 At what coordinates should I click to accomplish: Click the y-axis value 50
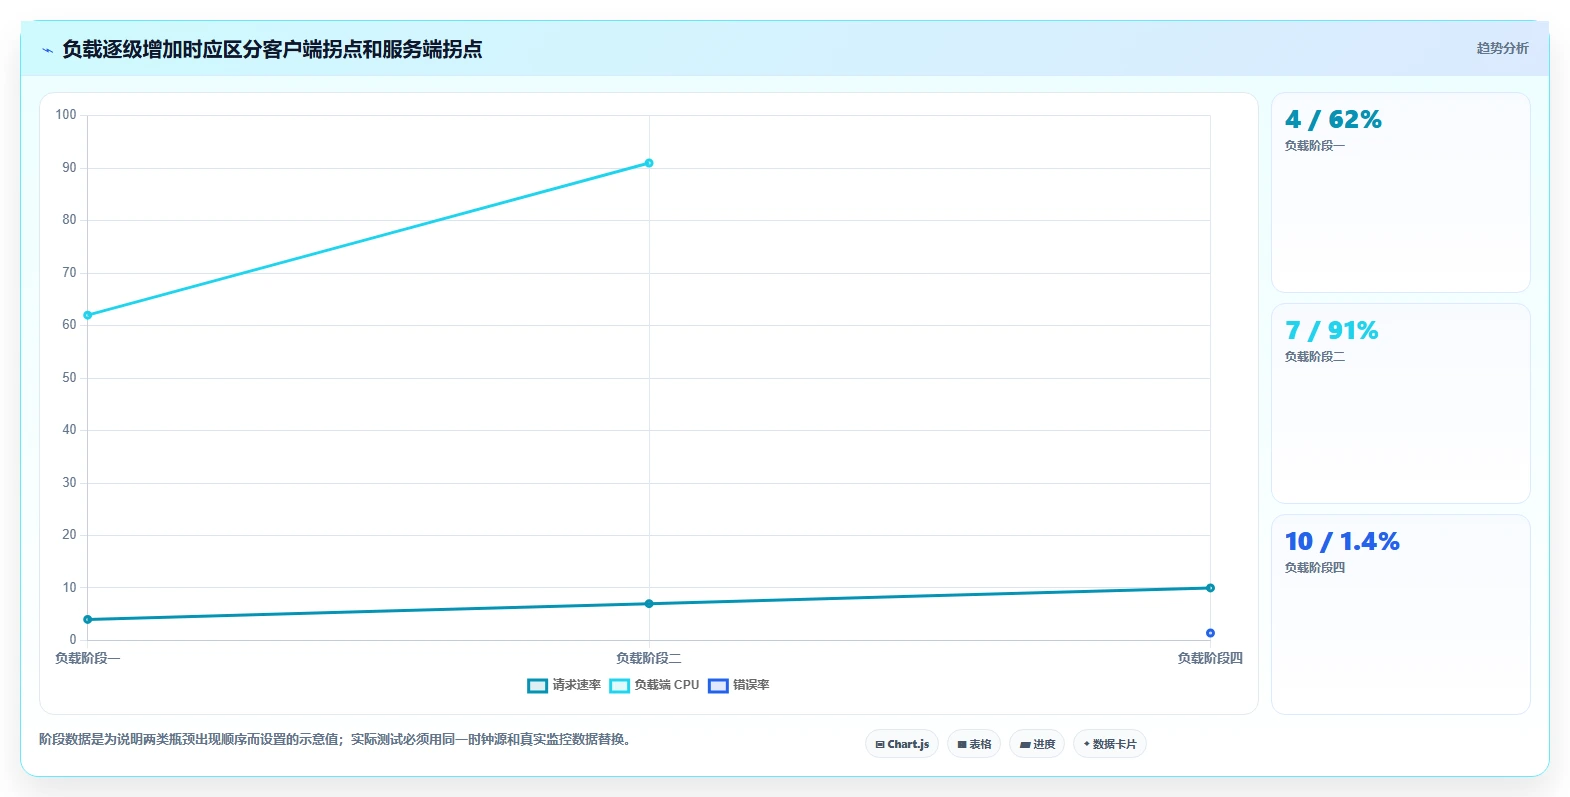69,378
